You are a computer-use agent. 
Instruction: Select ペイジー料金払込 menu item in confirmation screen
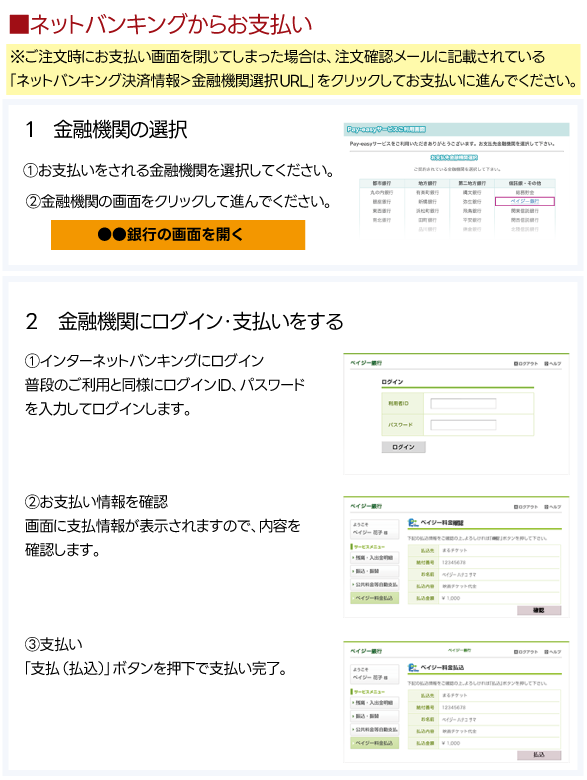point(375,598)
